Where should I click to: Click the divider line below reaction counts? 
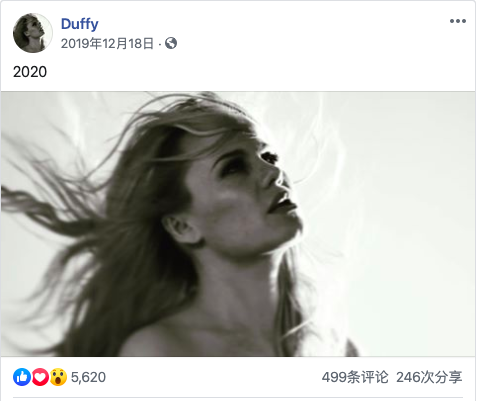coord(238,397)
